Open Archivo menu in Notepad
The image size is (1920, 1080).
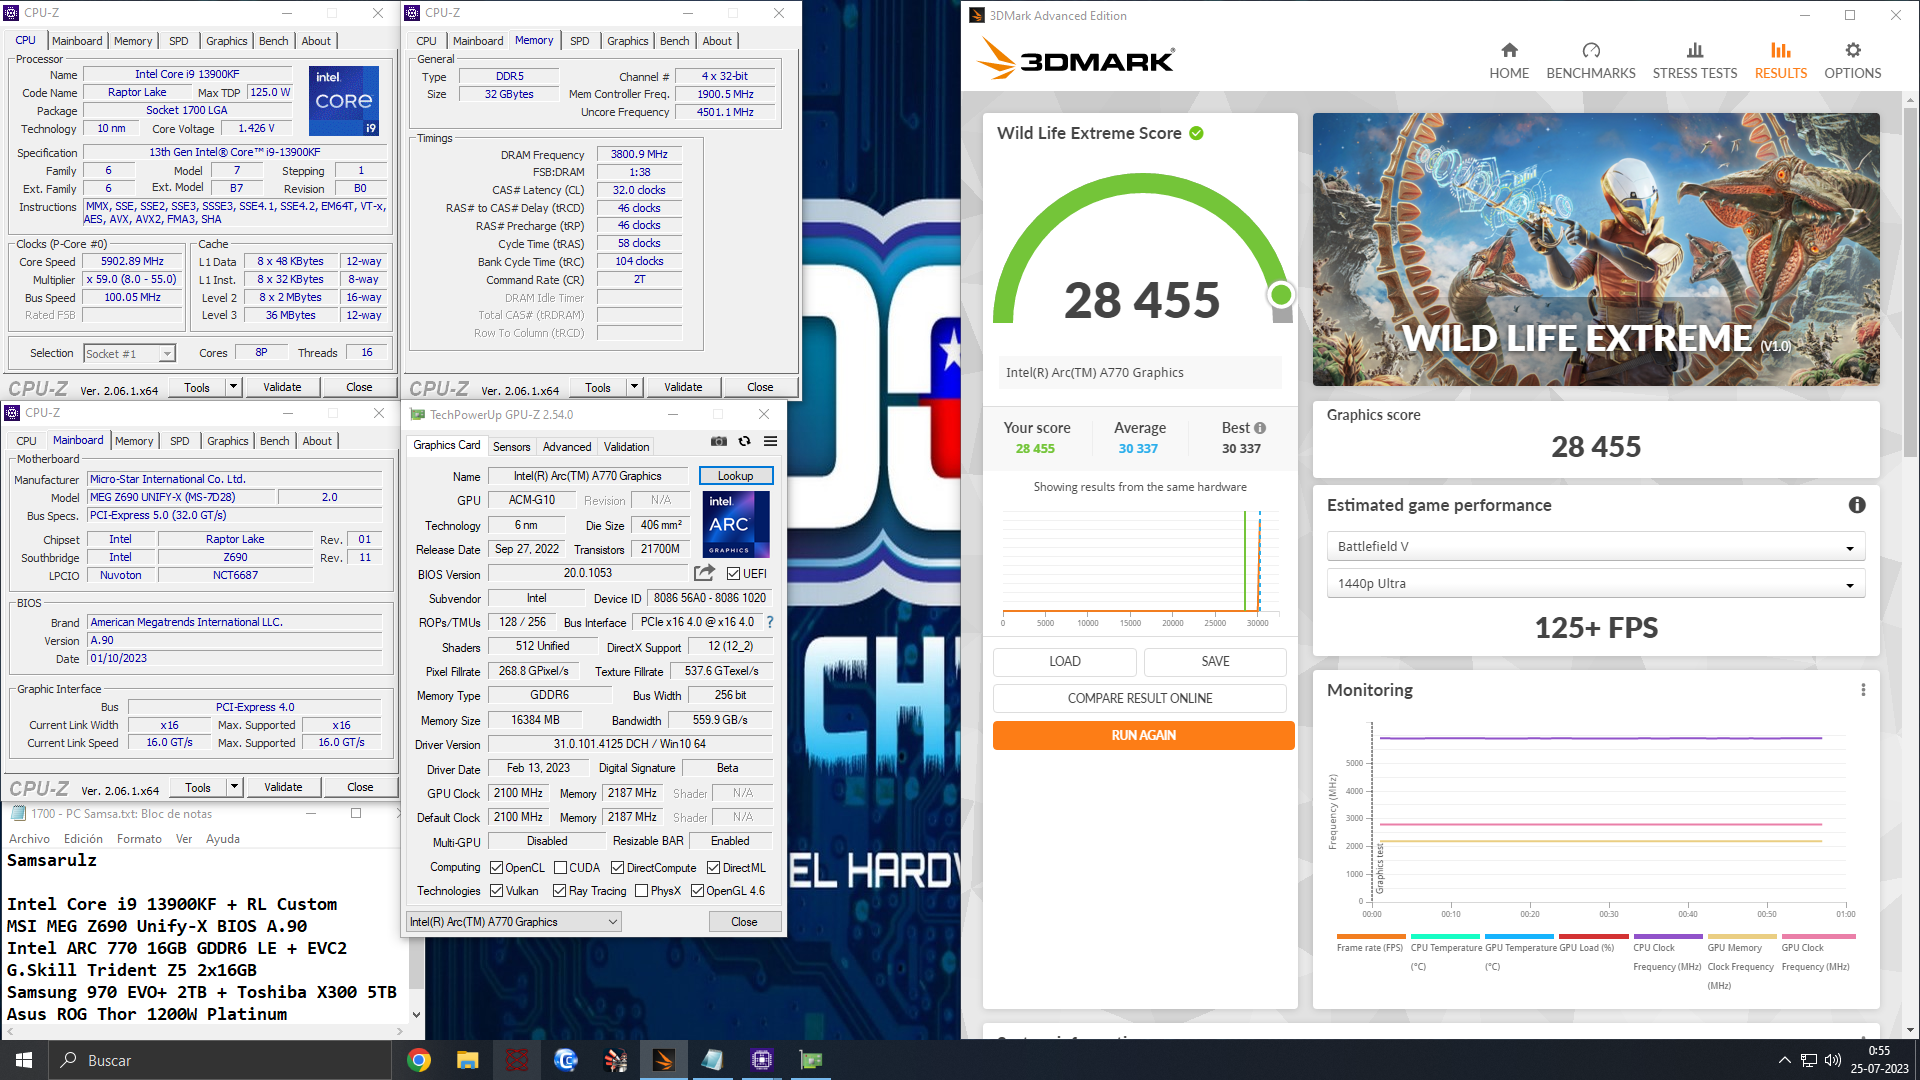29,839
